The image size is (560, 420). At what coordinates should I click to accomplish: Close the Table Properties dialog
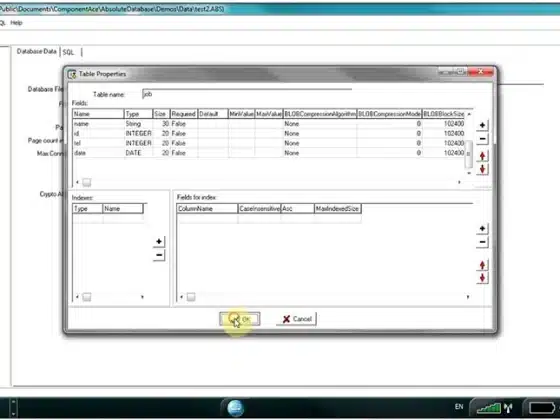[481, 72]
